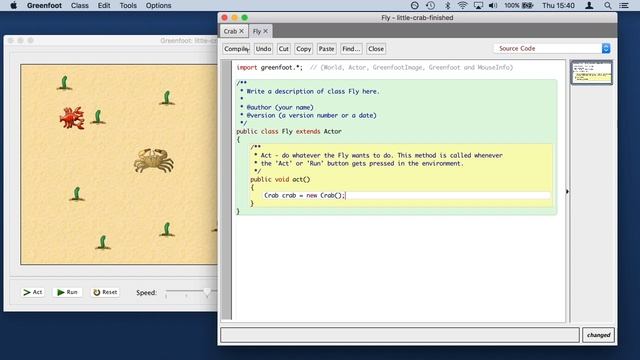The image size is (640, 360).
Task: Click the 'public class Fly extends Actor' line
Action: pos(289,131)
